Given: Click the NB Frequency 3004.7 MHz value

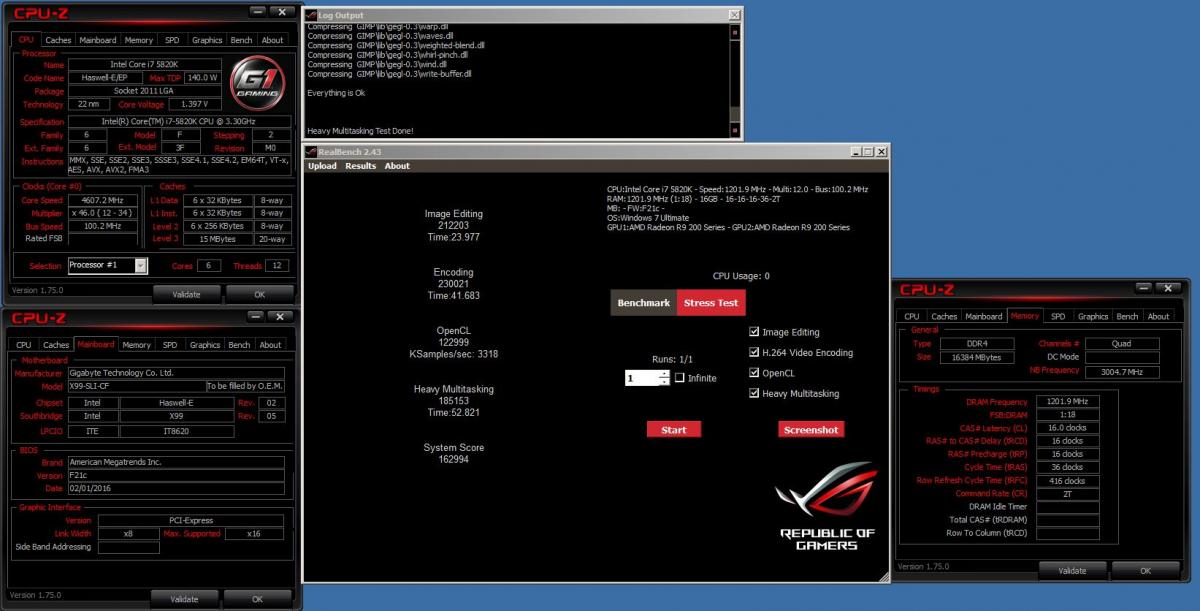Looking at the screenshot, I should (x=1123, y=371).
